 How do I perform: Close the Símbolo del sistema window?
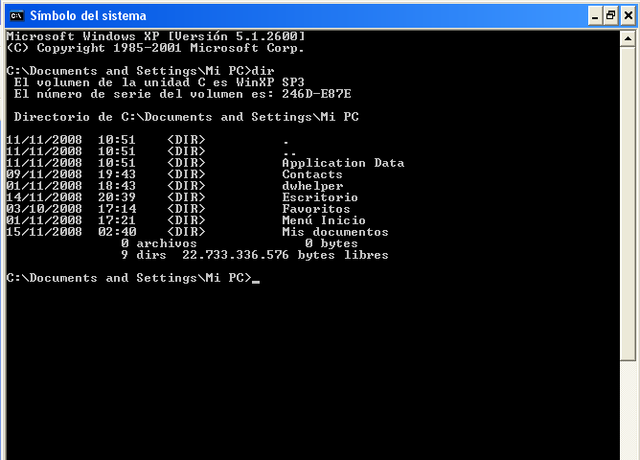pyautogui.click(x=628, y=16)
